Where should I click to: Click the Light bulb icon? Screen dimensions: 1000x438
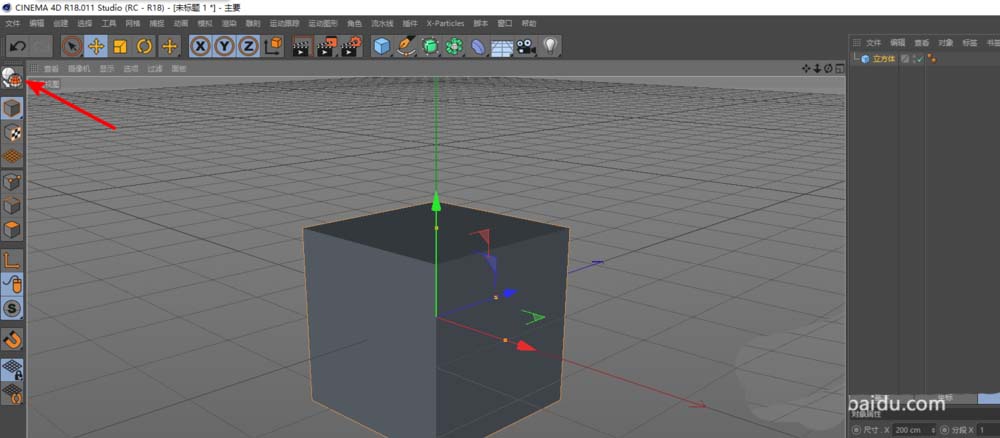[x=550, y=46]
